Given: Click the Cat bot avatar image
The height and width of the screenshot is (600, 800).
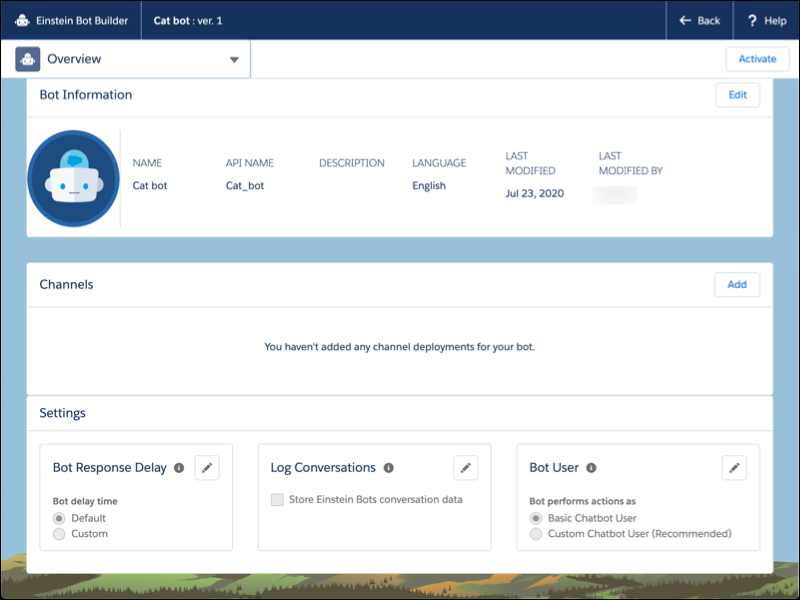Looking at the screenshot, I should pos(73,178).
